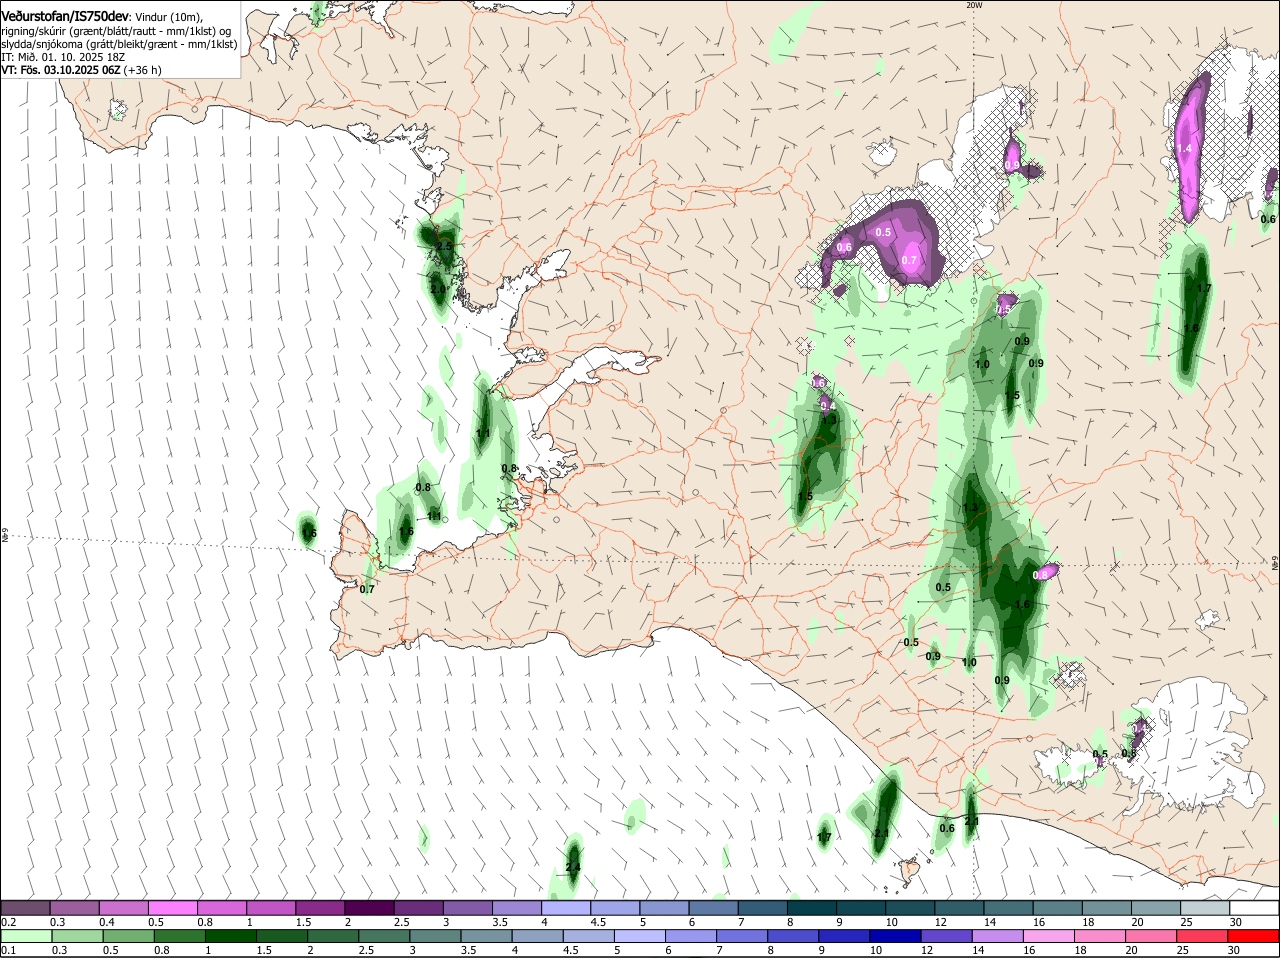The image size is (1280, 958).
Task: Click the lightest green rain swatch labeled 0.1
Action: click(26, 936)
